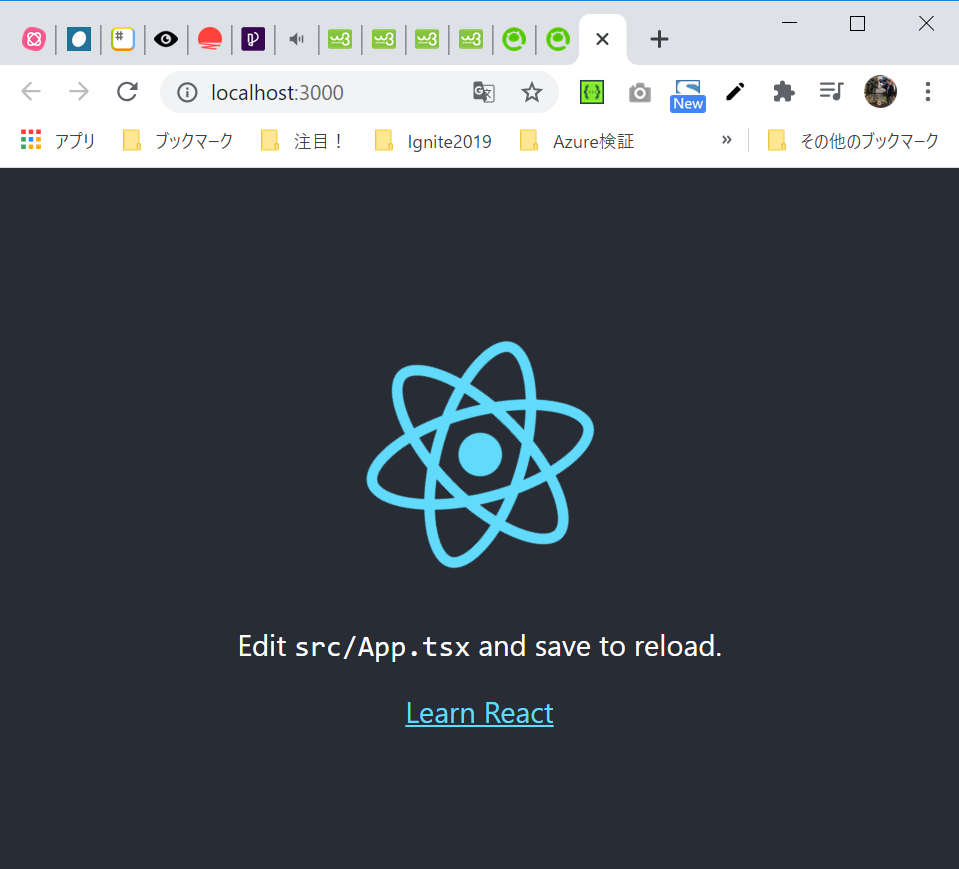
Task: Open the green curly braces extension
Action: tap(591, 92)
